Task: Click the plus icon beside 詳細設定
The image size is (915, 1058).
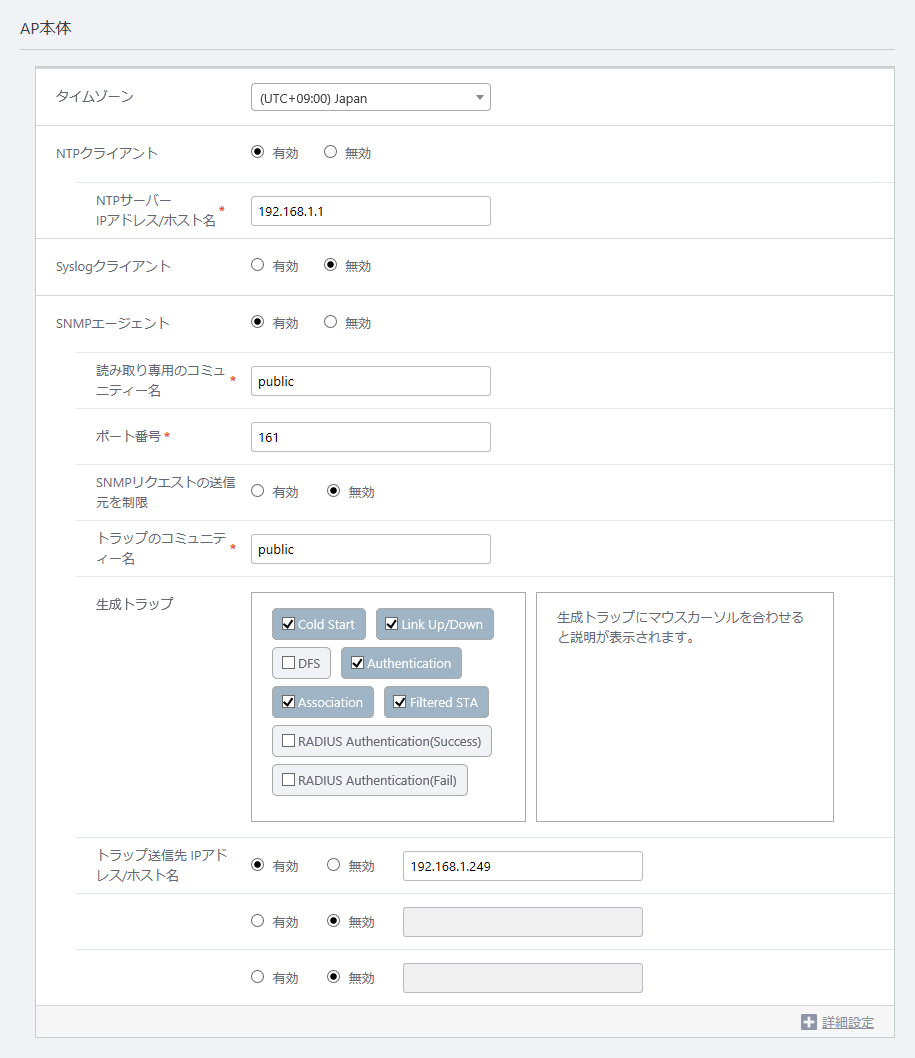Action: [808, 1022]
